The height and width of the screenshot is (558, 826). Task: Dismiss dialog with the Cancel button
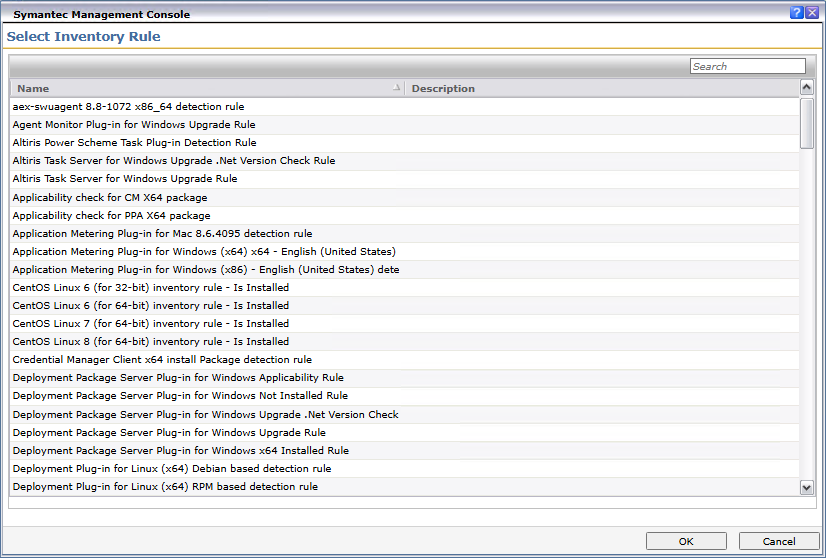(x=779, y=541)
